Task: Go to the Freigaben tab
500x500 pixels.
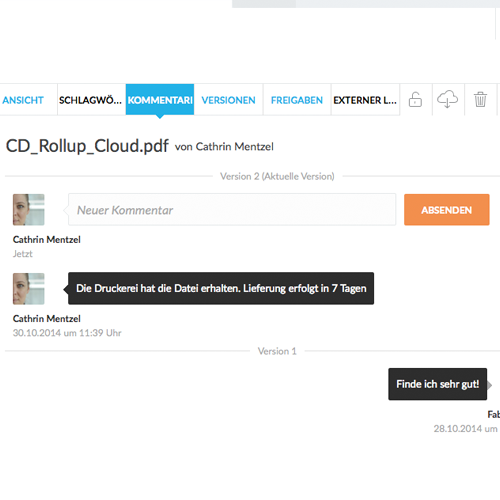Action: 297,100
